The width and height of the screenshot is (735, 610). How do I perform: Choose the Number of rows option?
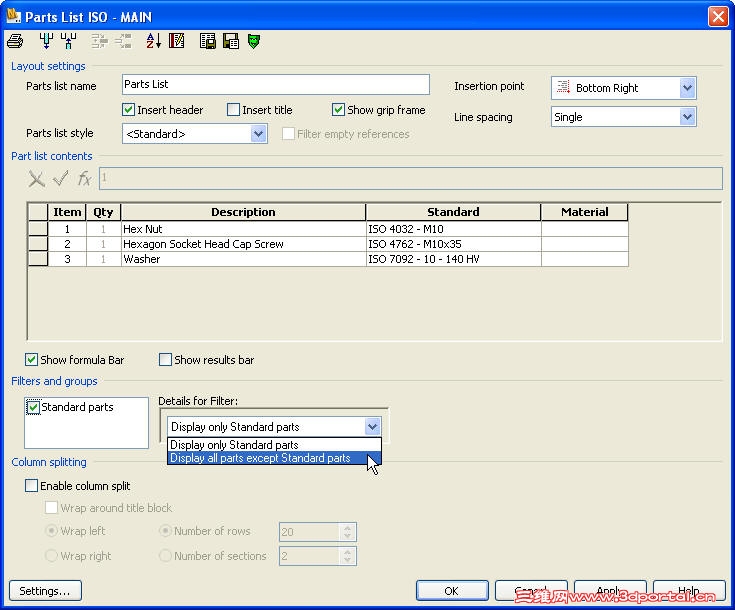[x=165, y=531]
